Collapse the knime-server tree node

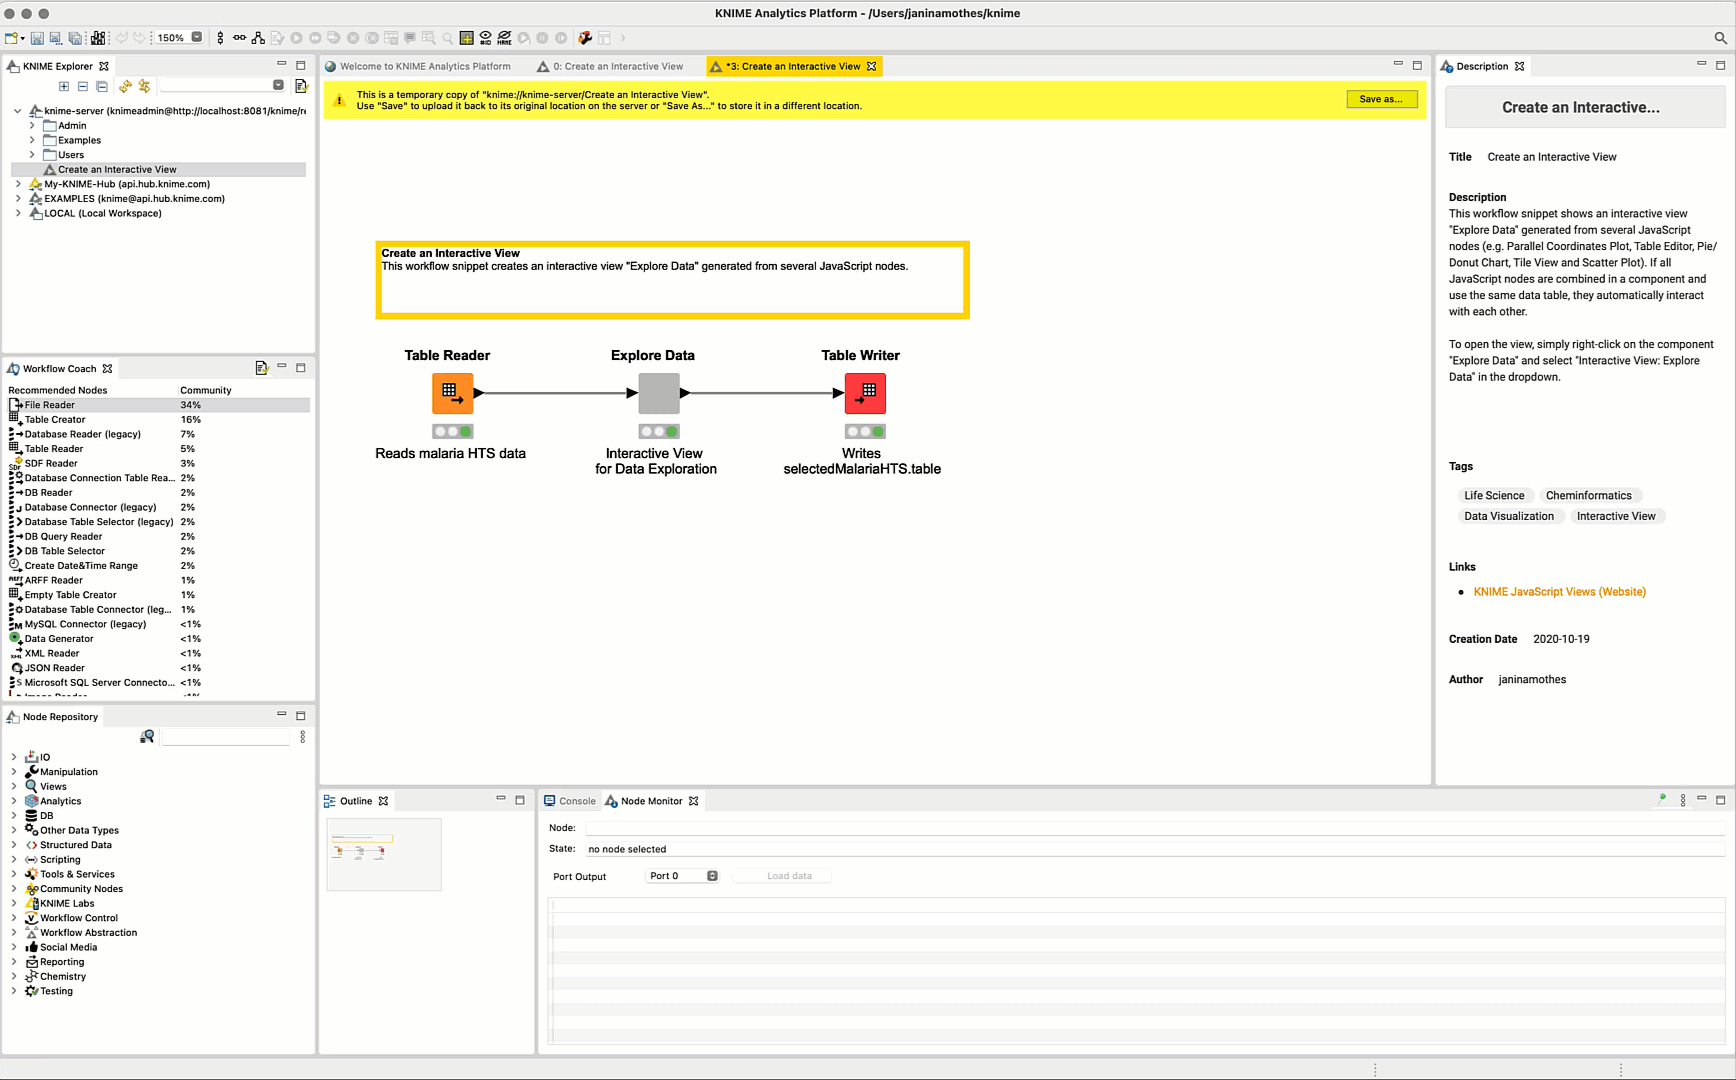17,111
